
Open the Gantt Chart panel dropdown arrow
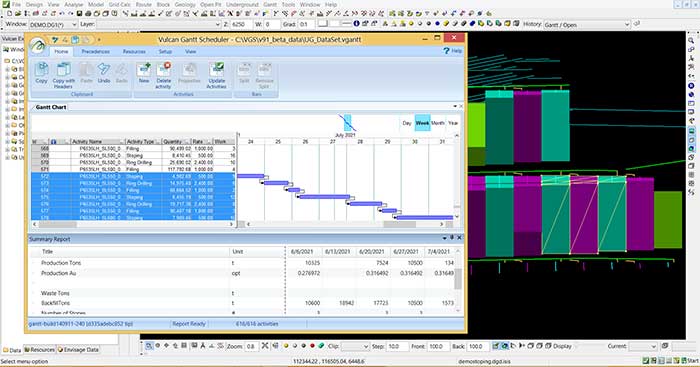point(455,107)
